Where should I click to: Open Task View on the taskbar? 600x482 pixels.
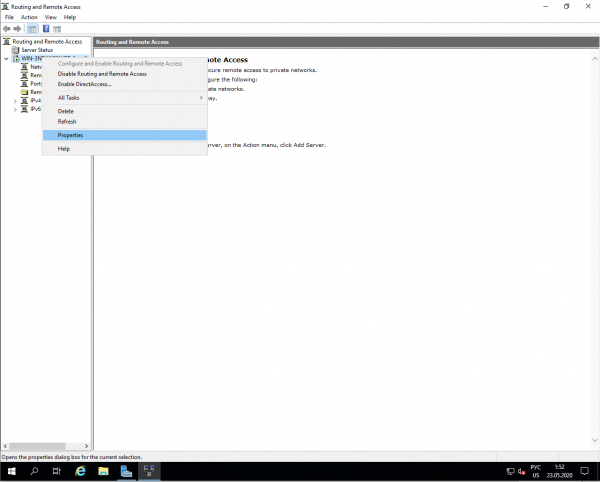pos(56,470)
